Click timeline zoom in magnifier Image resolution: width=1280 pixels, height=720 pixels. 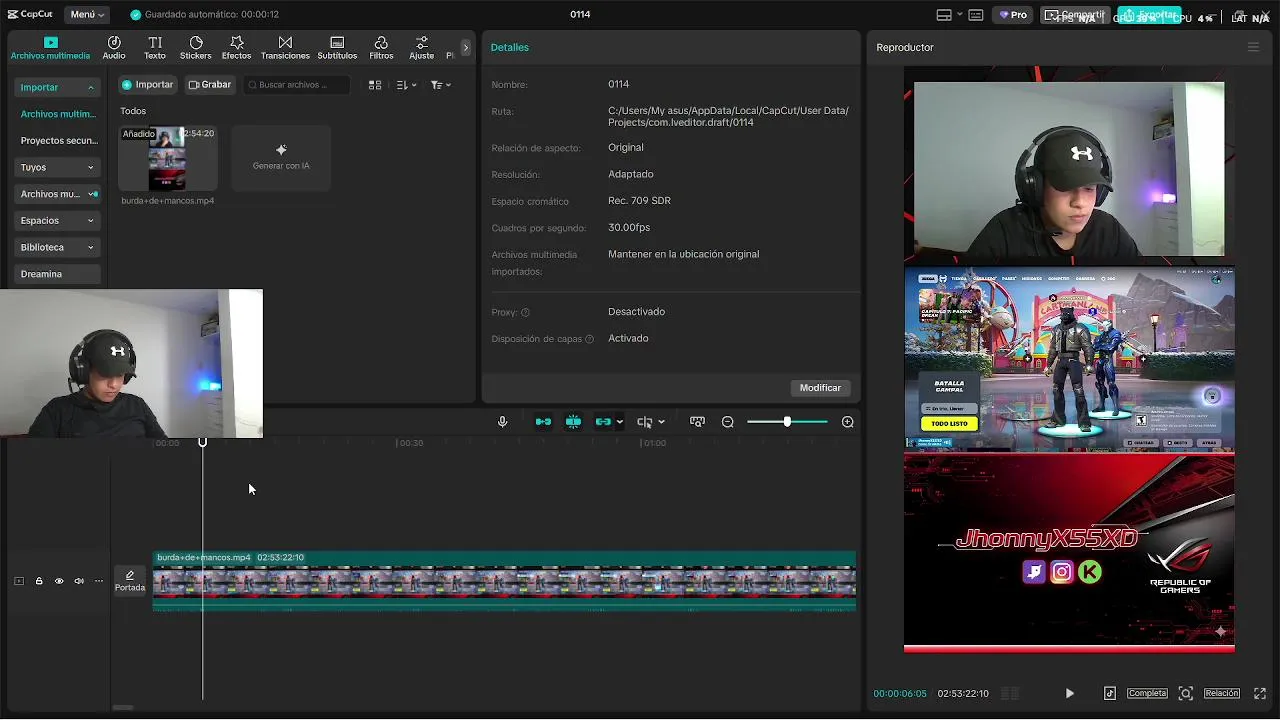(848, 422)
